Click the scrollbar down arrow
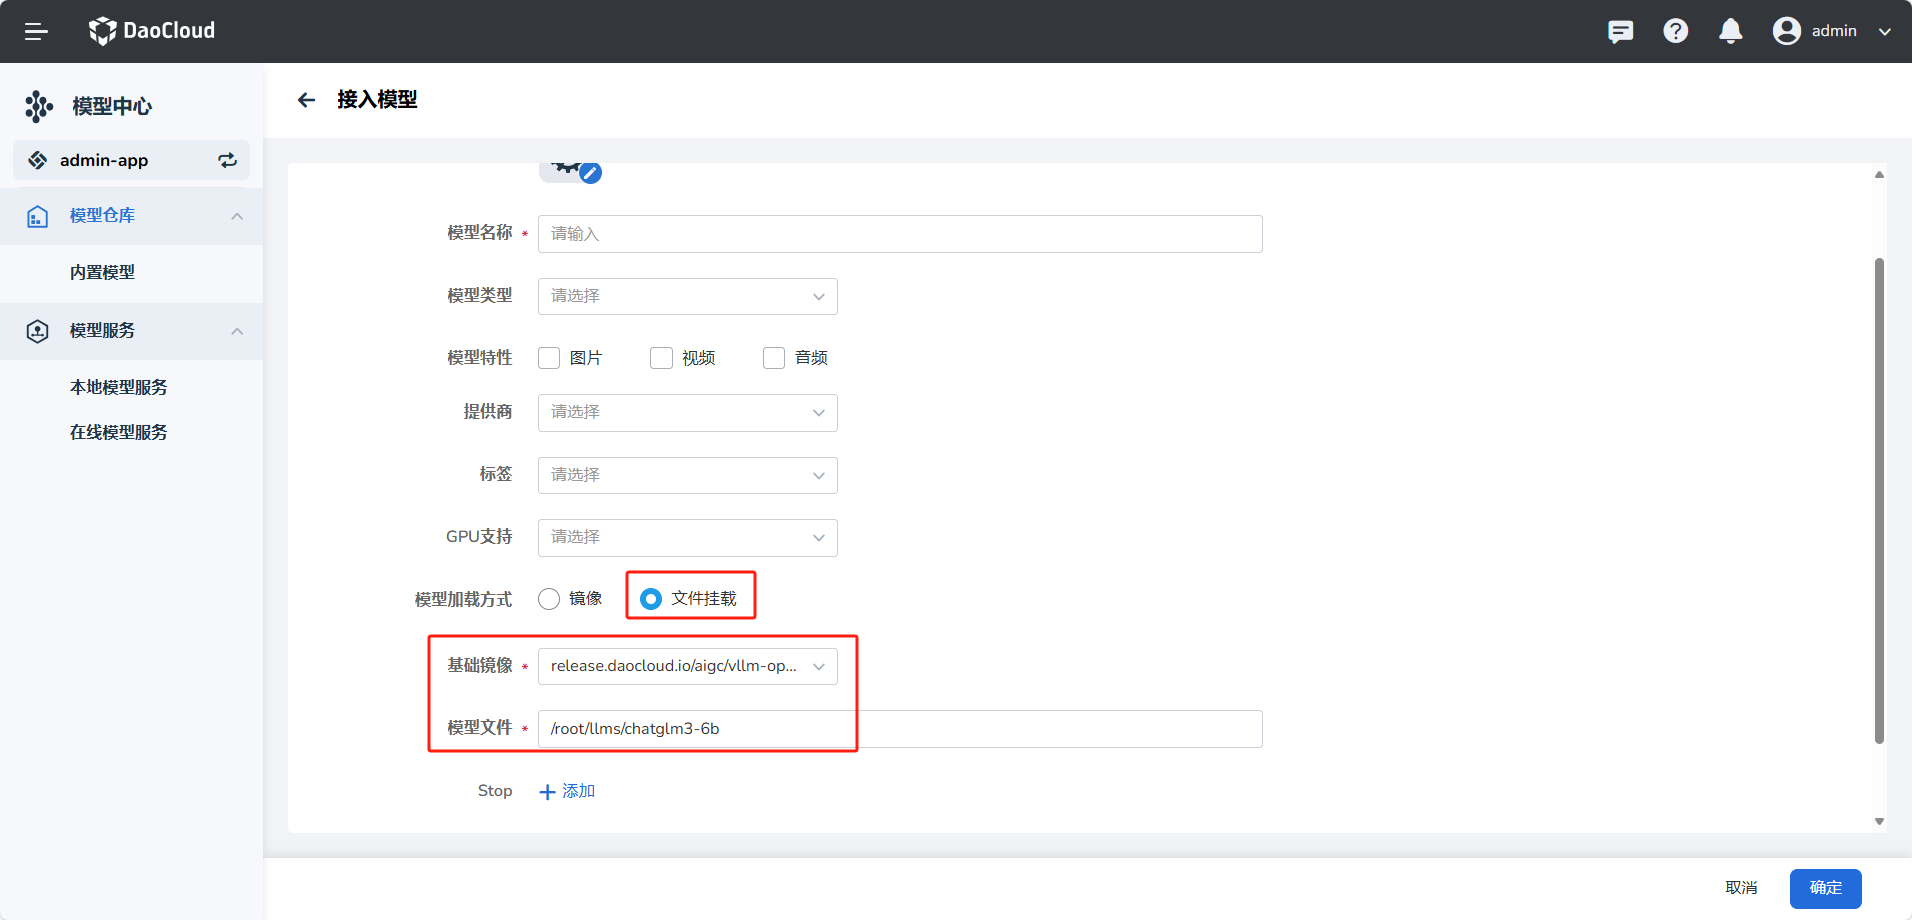Screen dimensions: 1912x920 pyautogui.click(x=1879, y=821)
